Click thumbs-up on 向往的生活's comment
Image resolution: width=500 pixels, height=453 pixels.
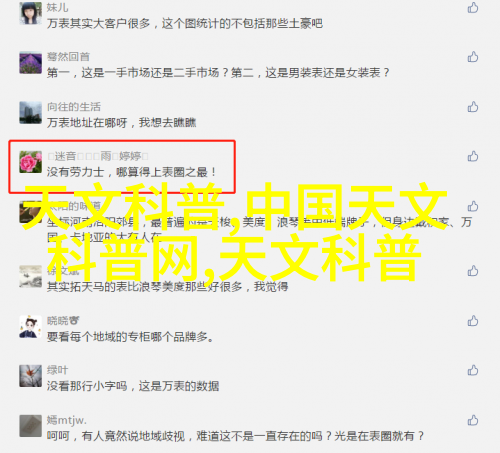(x=473, y=107)
